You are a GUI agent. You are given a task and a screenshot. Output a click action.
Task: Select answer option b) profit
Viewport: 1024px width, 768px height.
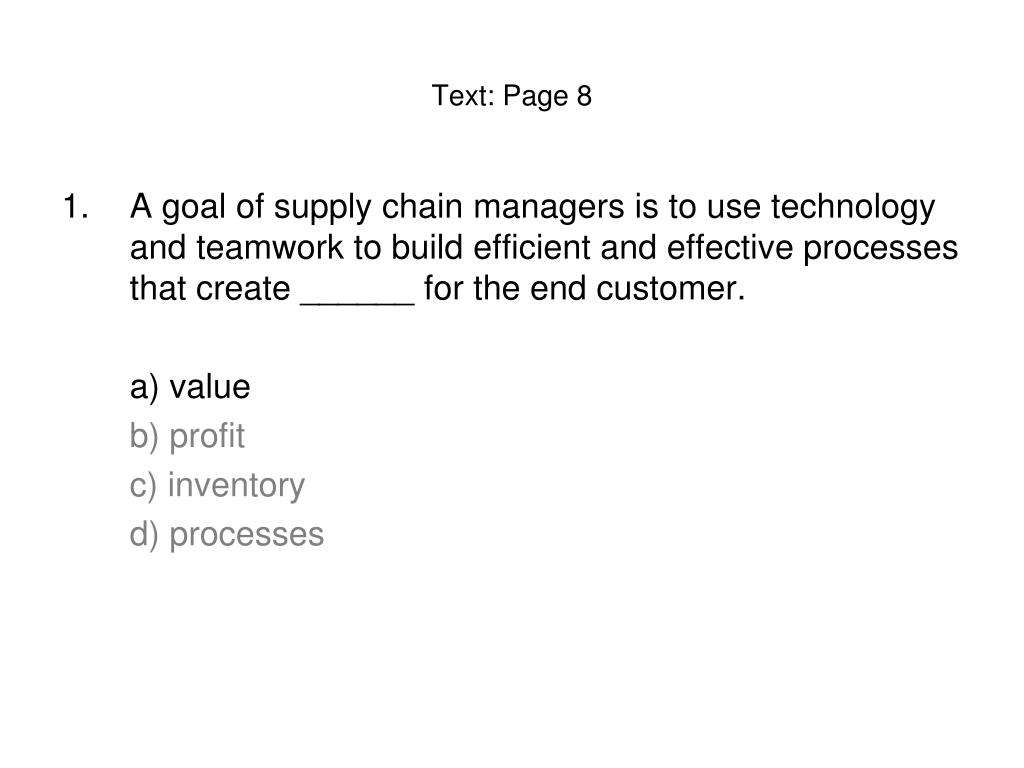[187, 436]
